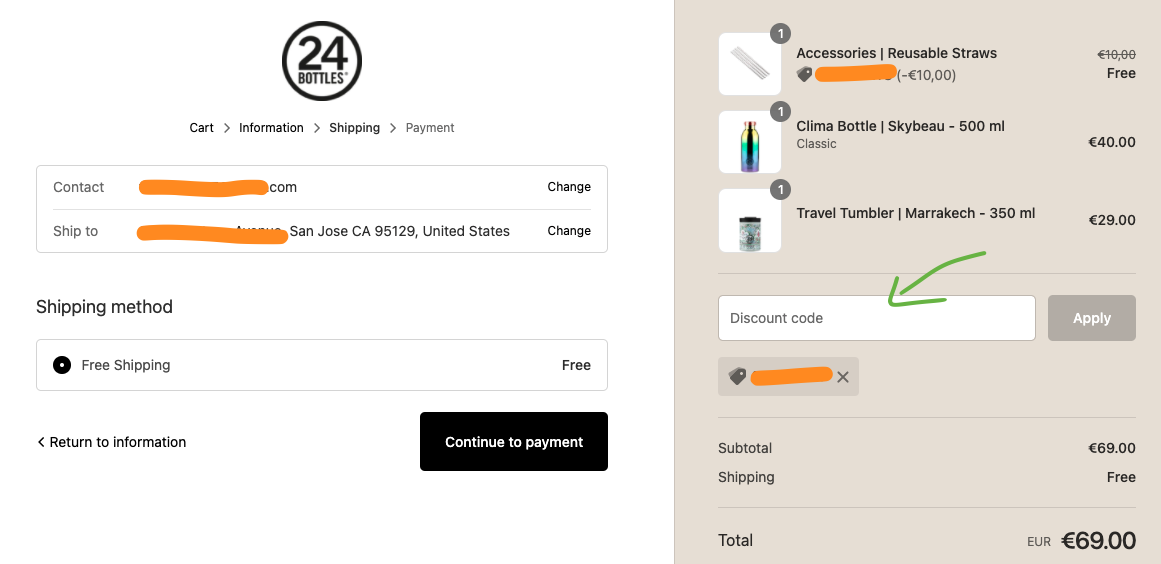
Task: Remove the applied discount code tag
Action: [x=843, y=377]
